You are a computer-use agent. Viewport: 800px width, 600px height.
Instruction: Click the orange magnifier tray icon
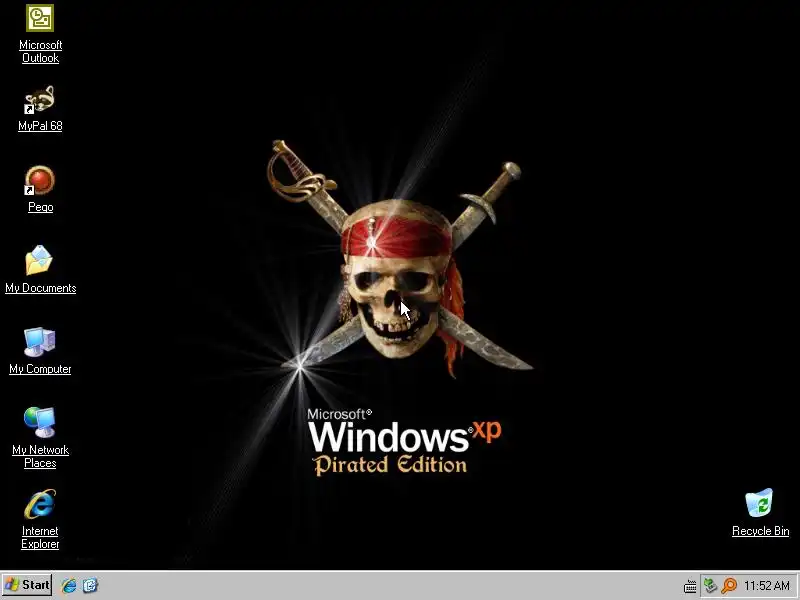pos(730,586)
